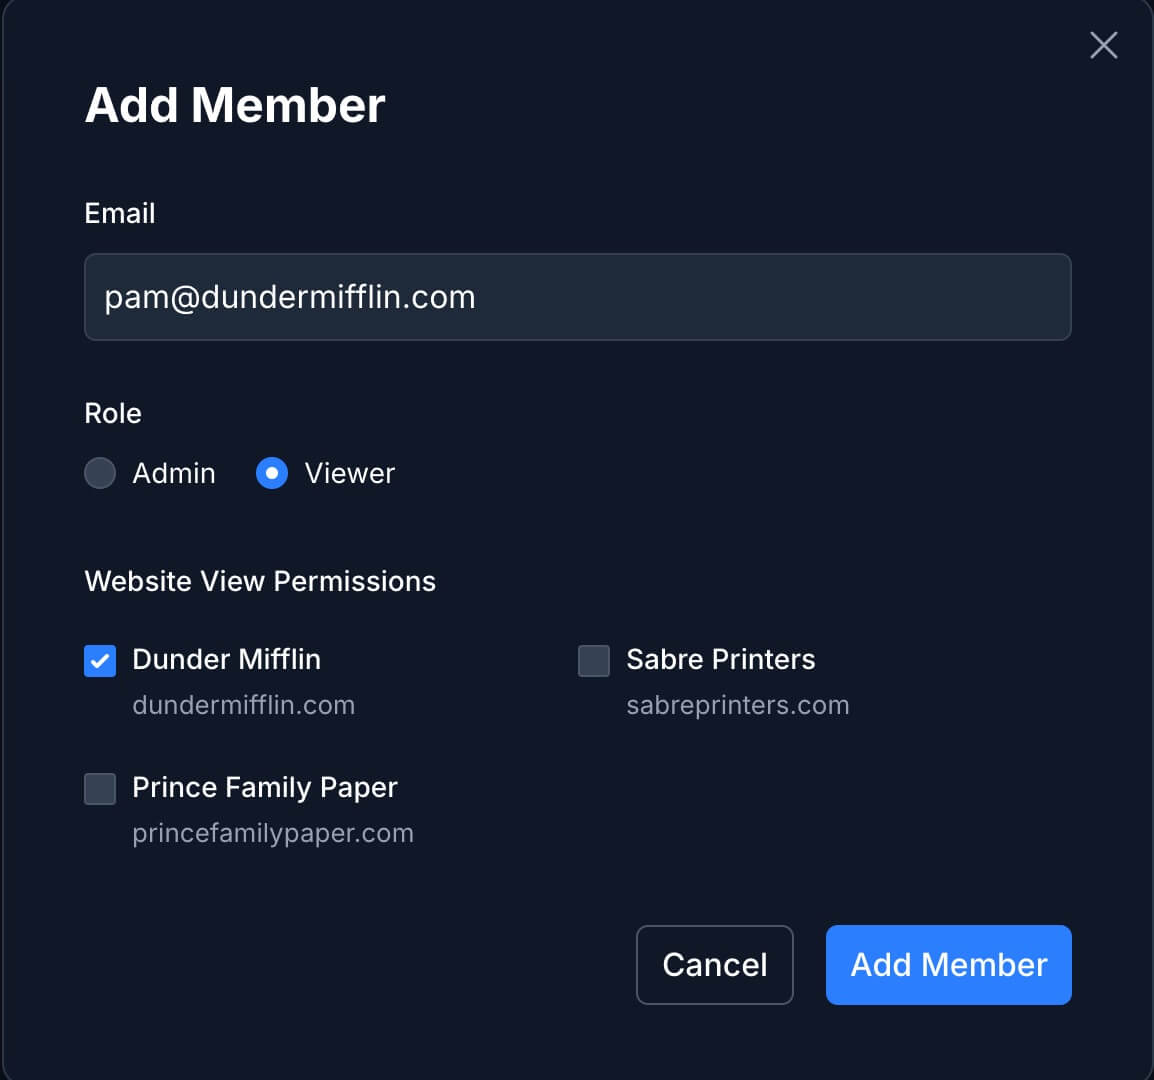This screenshot has width=1154, height=1080.
Task: Click the Sabre Printers website name
Action: pyautogui.click(x=720, y=659)
